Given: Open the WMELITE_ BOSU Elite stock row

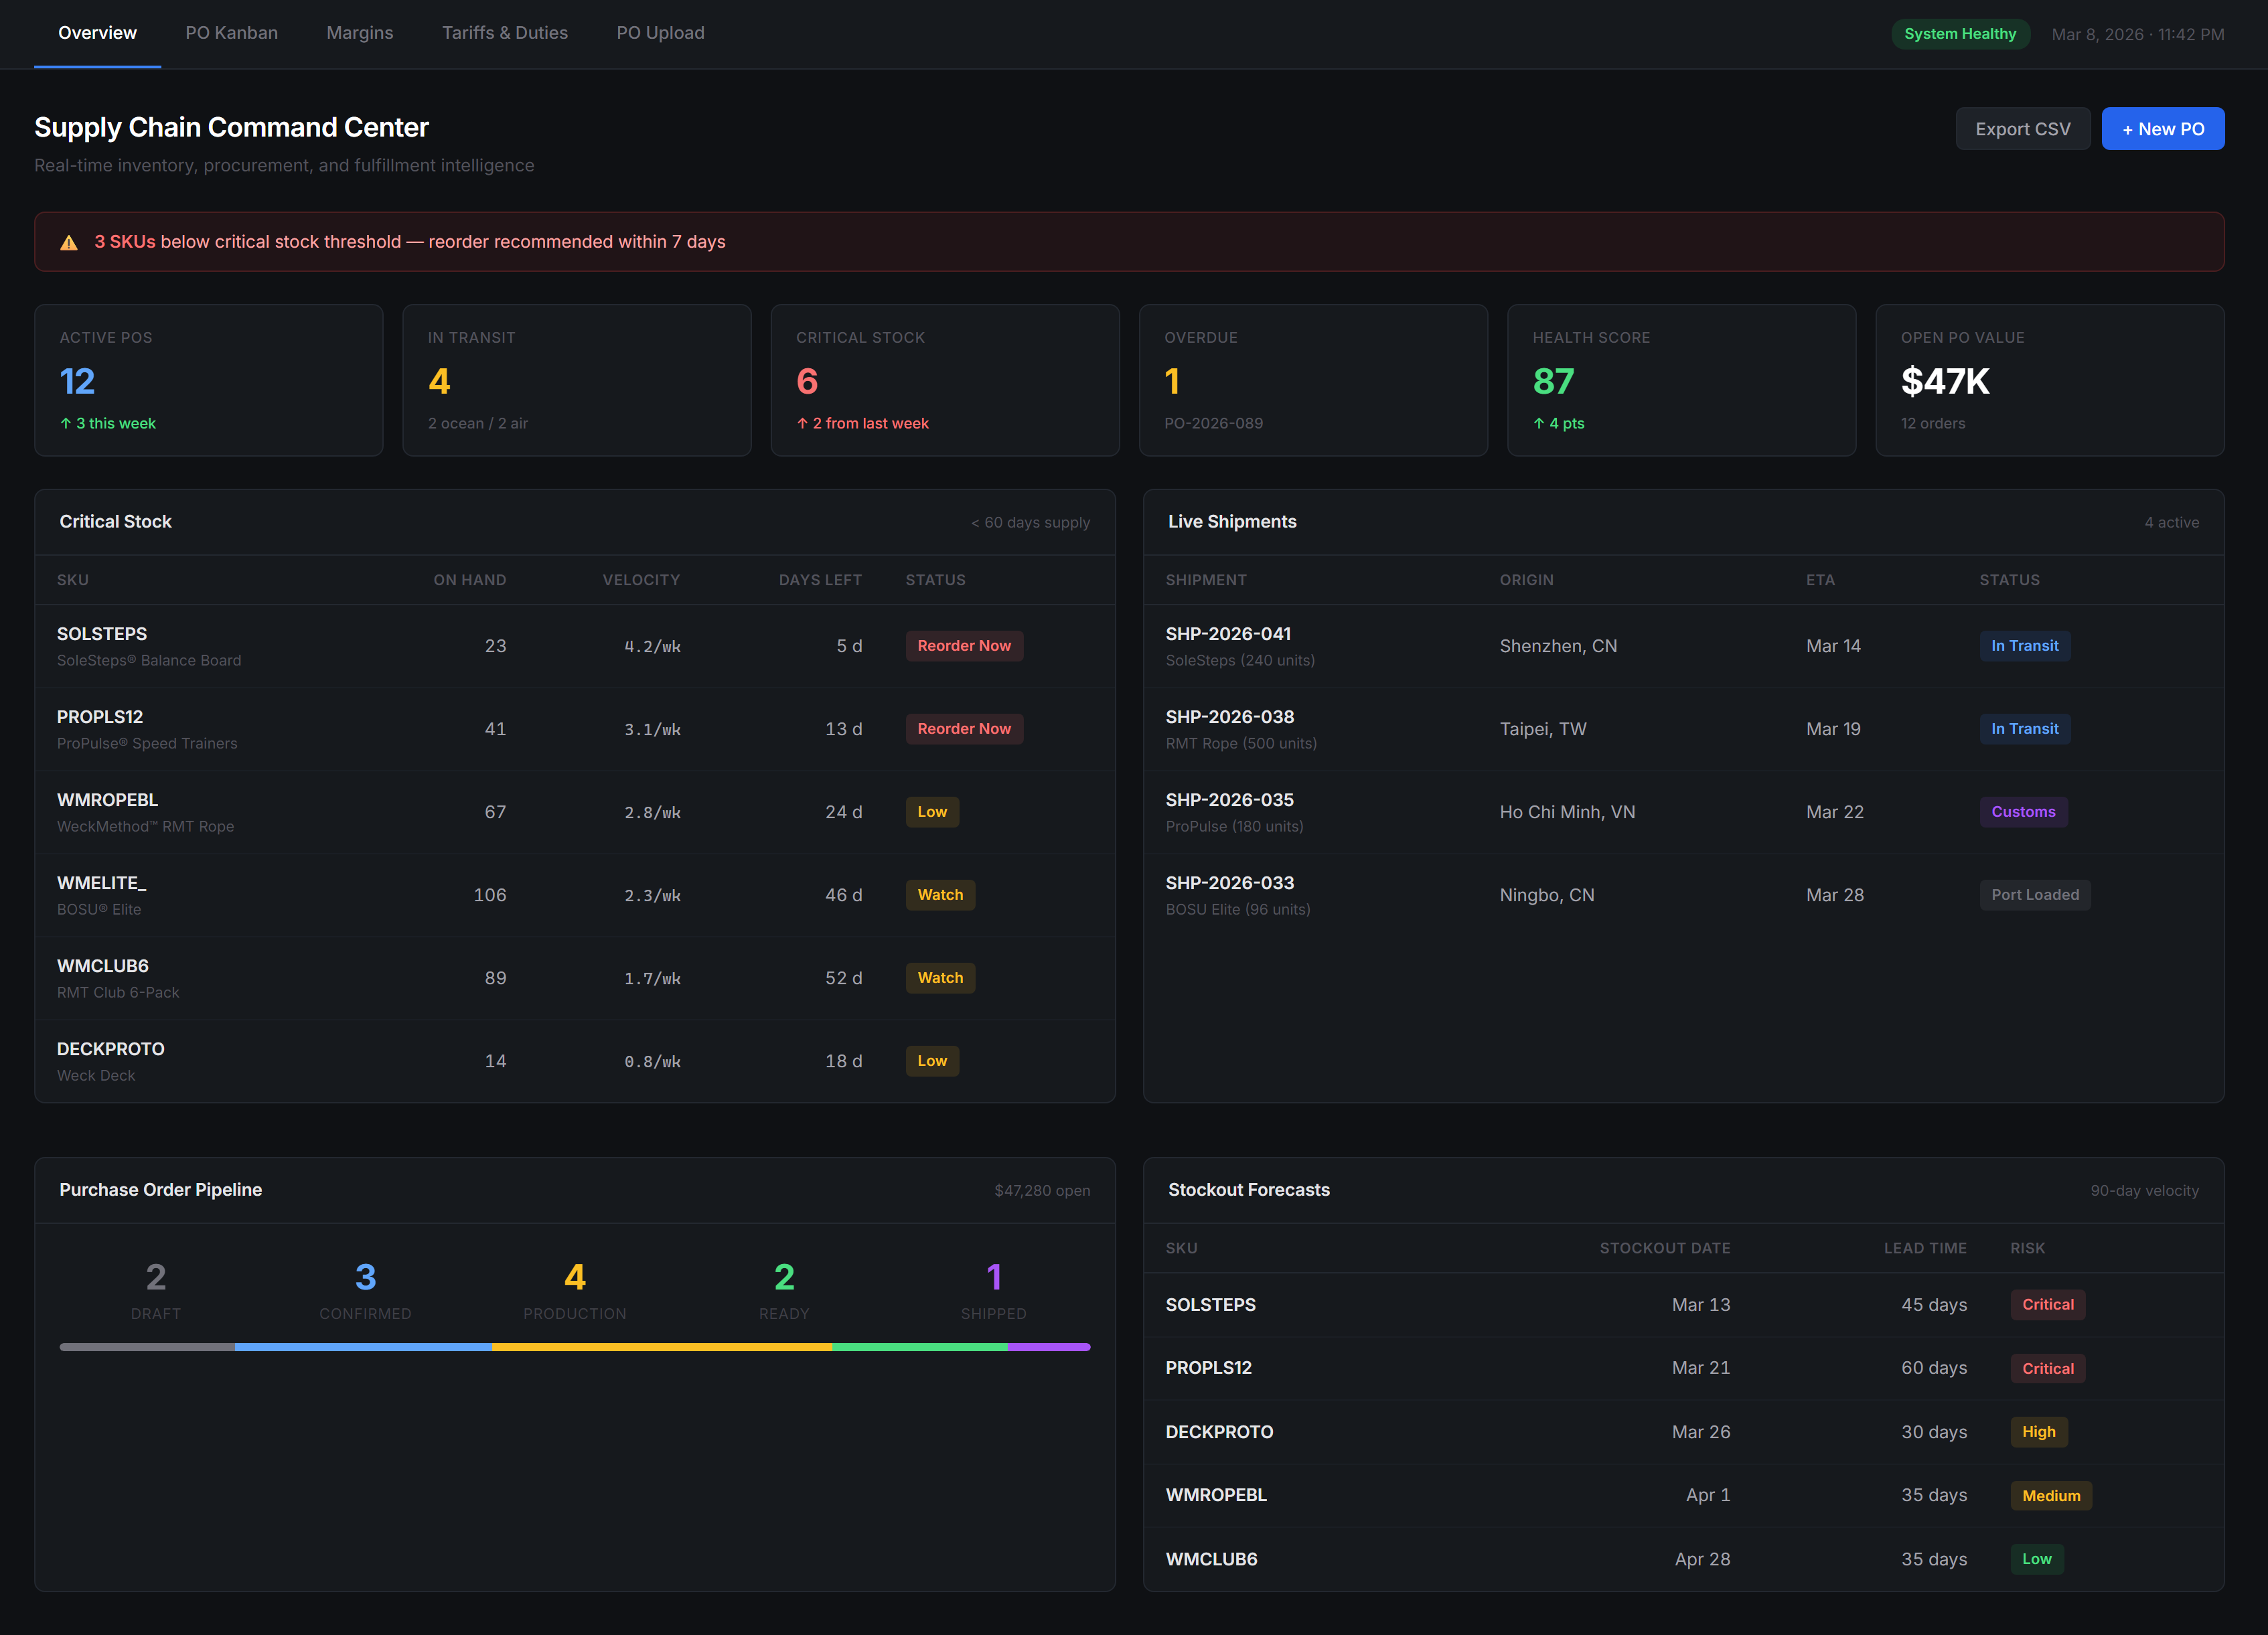Looking at the screenshot, I should [x=101, y=883].
